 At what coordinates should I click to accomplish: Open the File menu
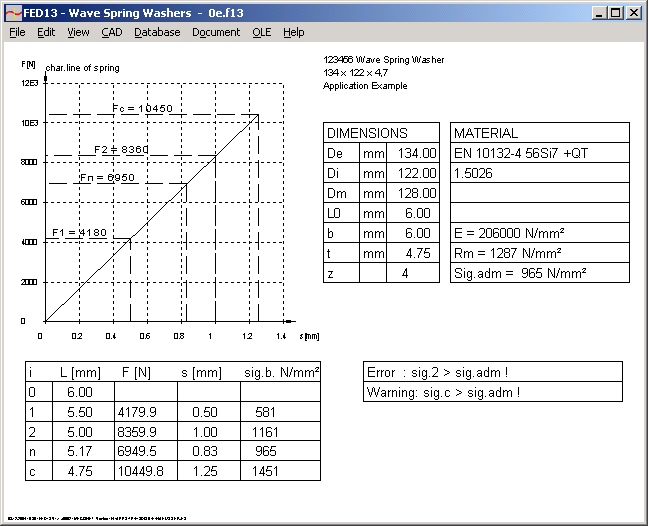[x=17, y=32]
